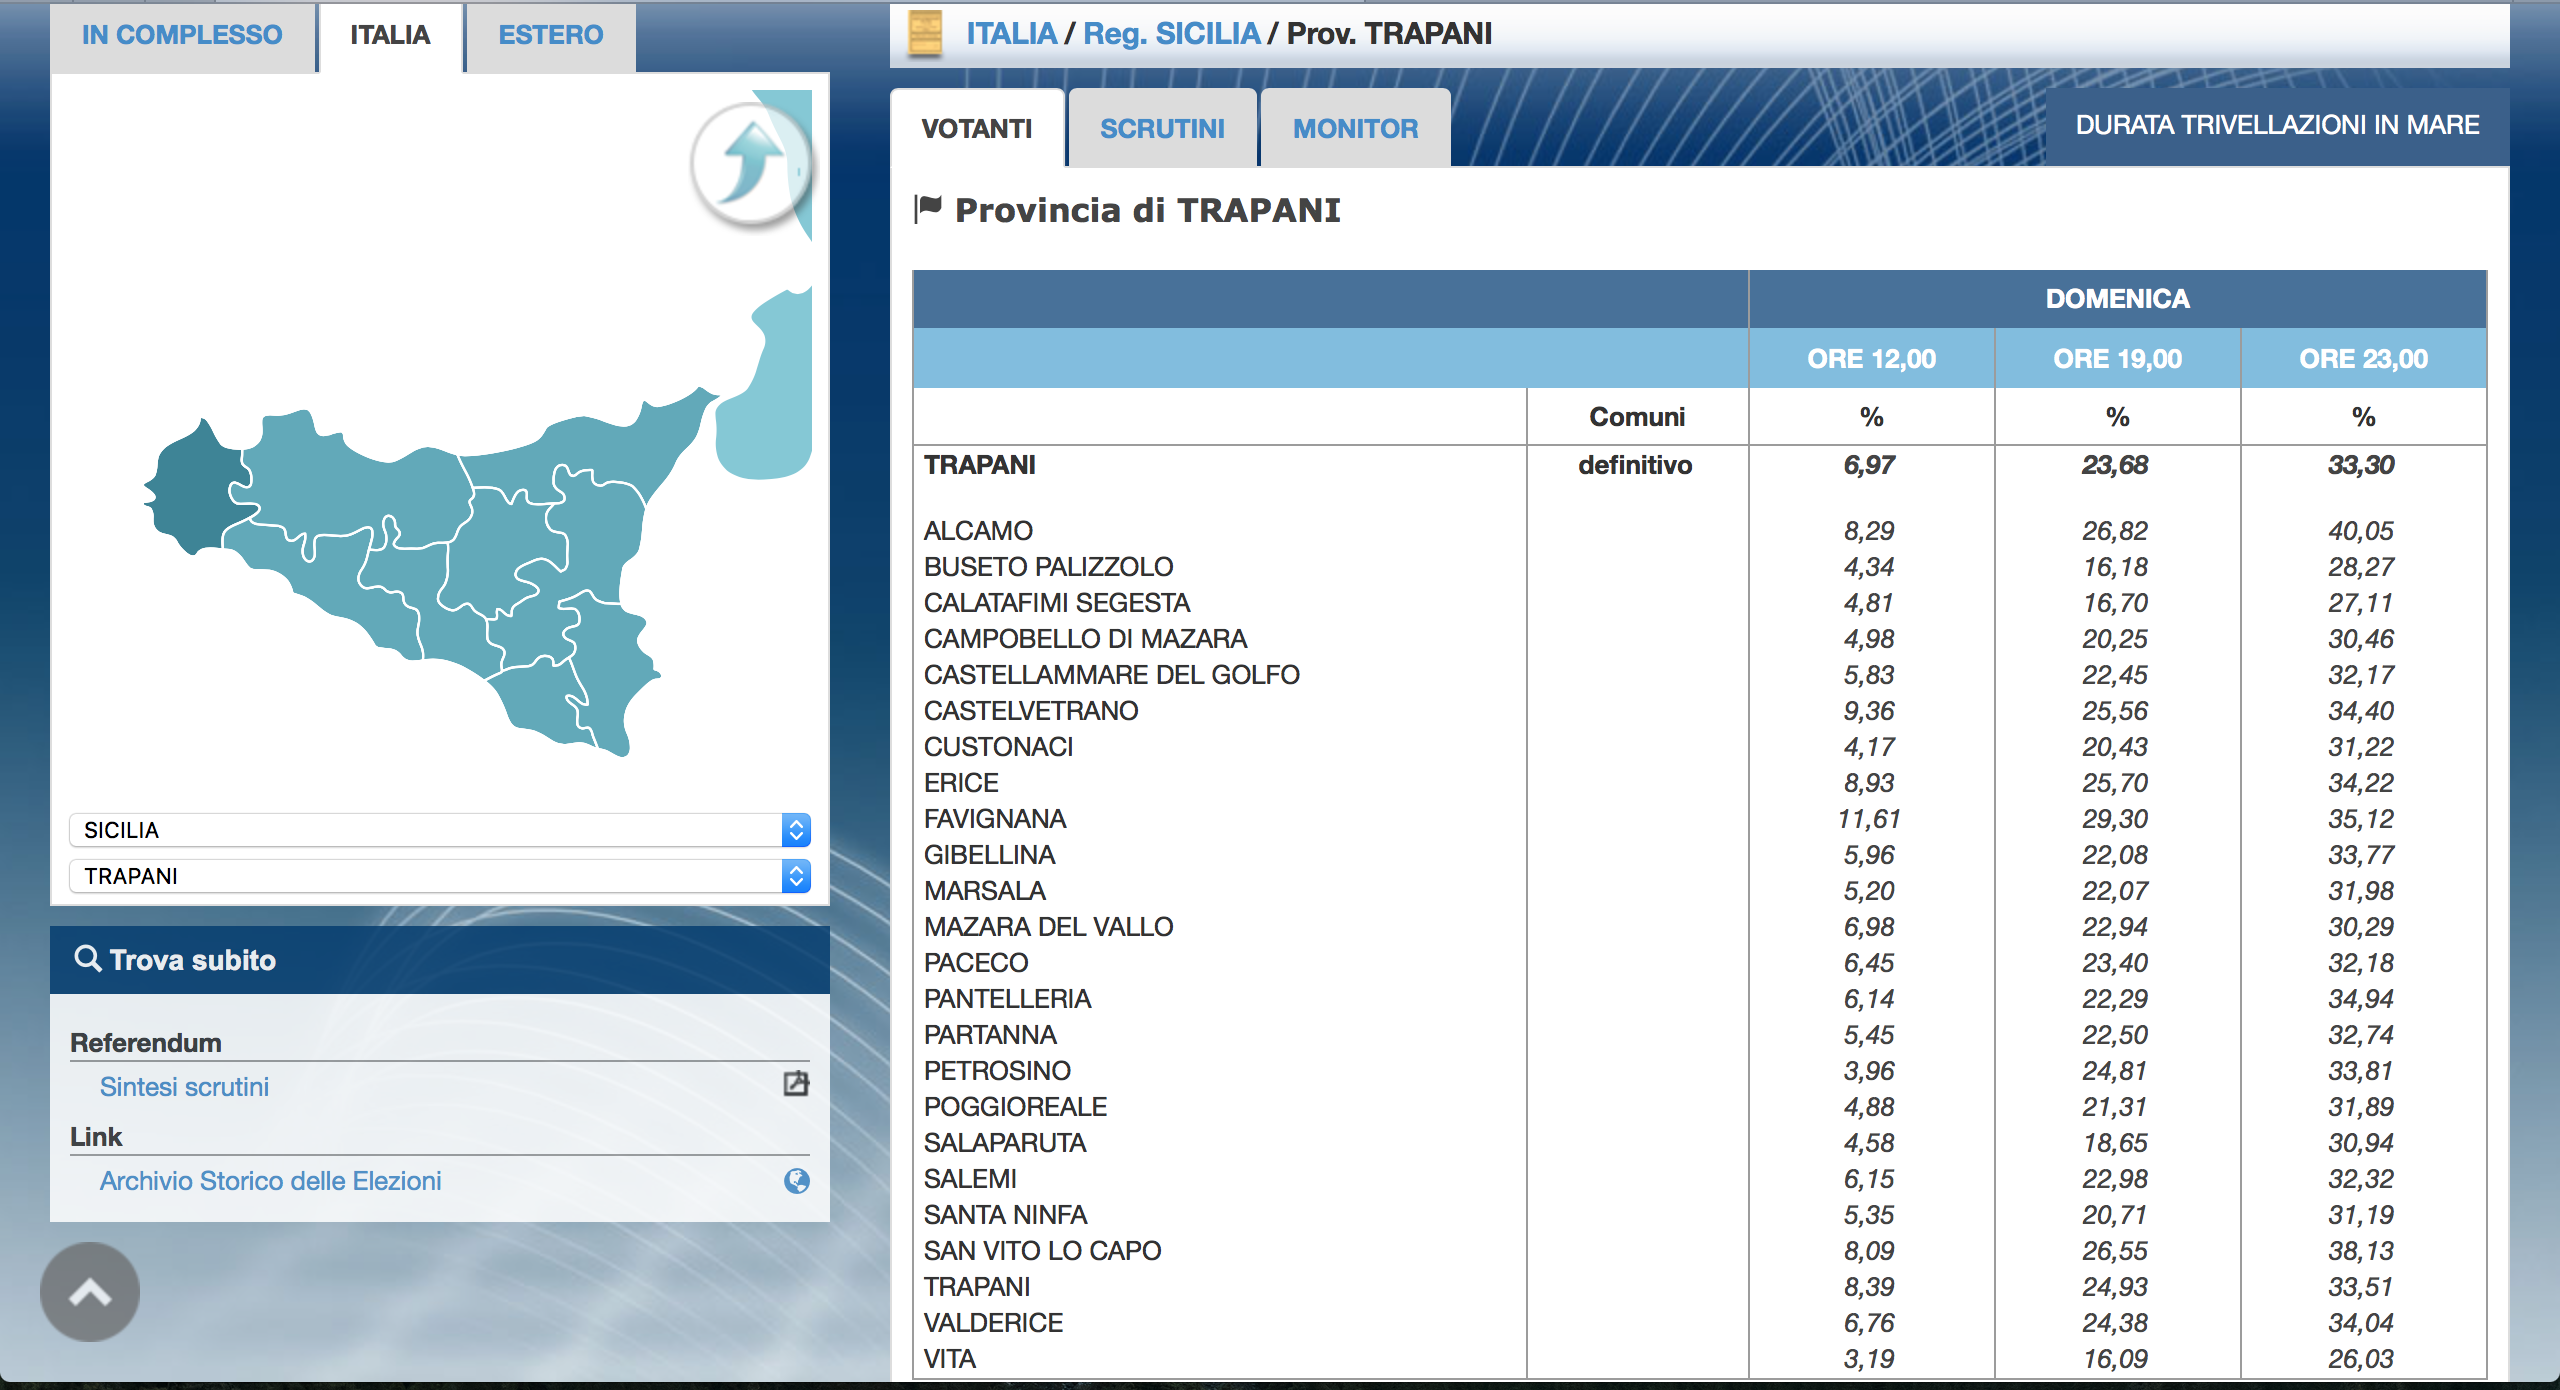
Task: Open the Sintesi scrutini link
Action: pos(184,1087)
